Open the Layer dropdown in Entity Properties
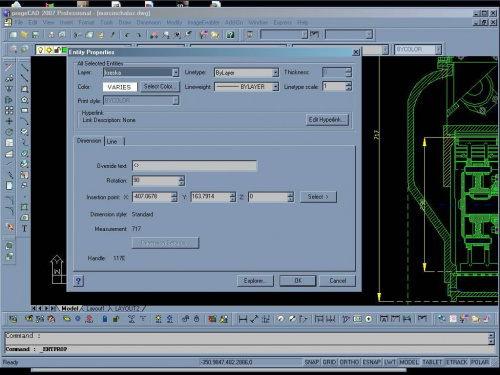Image resolution: width=500 pixels, height=375 pixels. click(x=175, y=72)
